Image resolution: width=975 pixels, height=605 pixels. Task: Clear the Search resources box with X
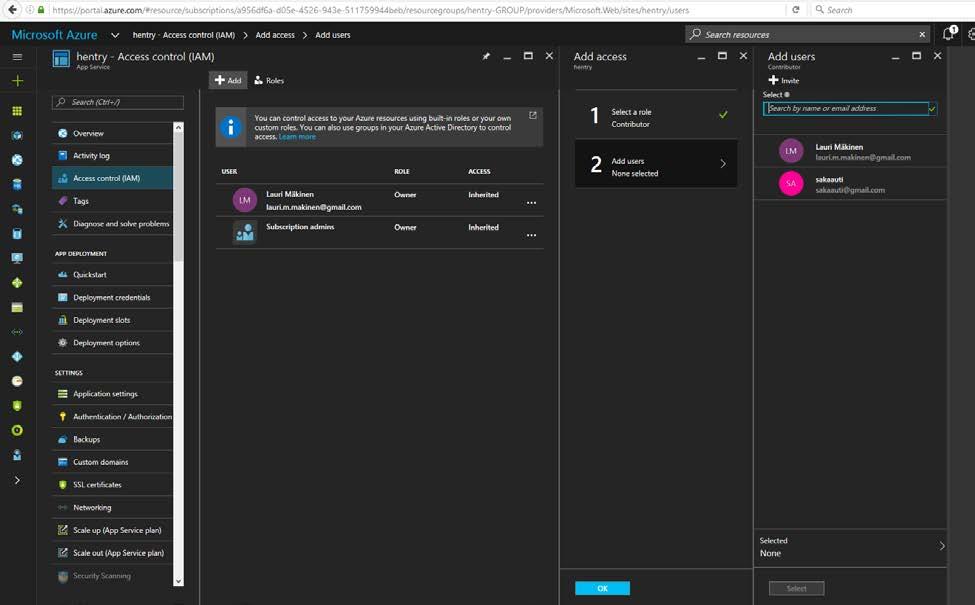click(x=922, y=34)
